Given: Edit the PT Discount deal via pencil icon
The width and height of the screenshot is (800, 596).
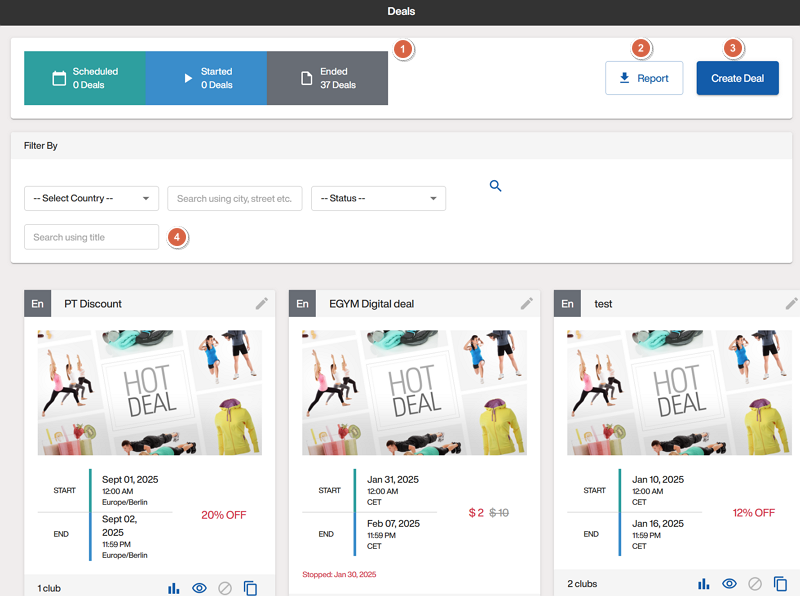Looking at the screenshot, I should (262, 303).
